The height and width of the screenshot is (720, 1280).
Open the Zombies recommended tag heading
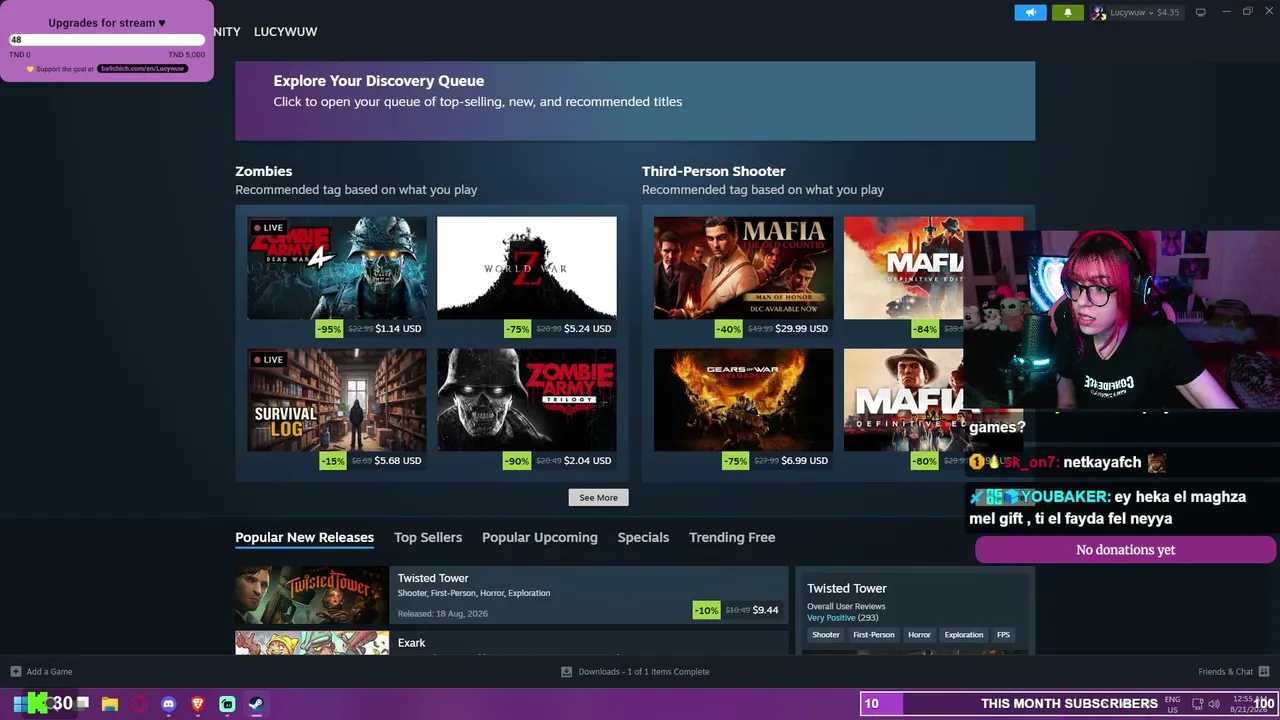(264, 171)
